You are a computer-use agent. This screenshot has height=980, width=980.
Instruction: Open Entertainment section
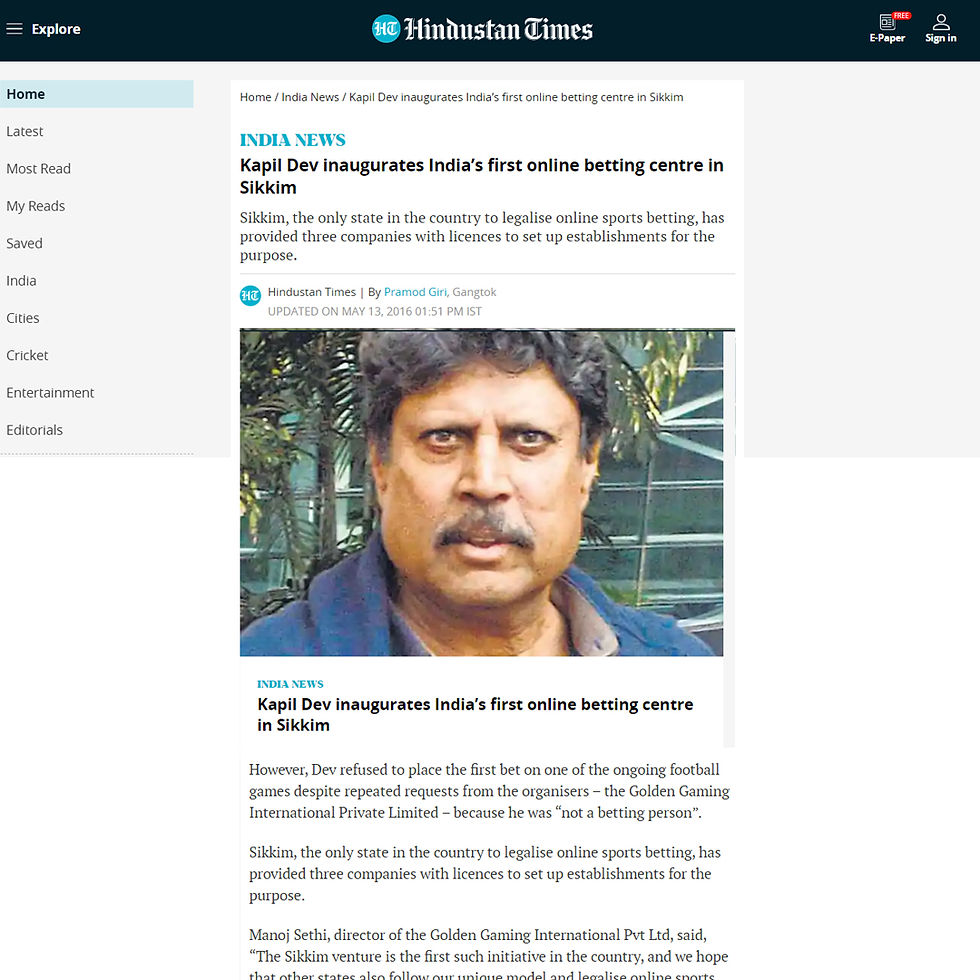pos(50,392)
